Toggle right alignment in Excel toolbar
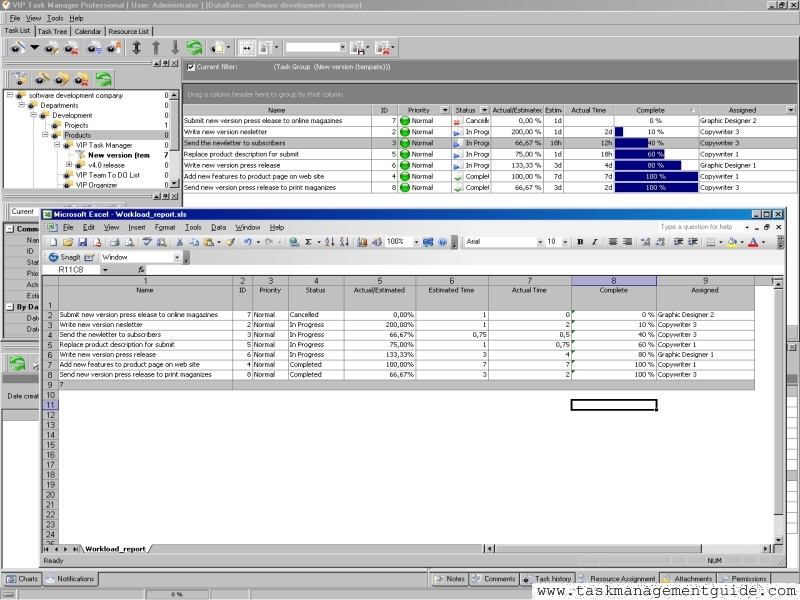Image resolution: width=800 pixels, height=600 pixels. 628,242
